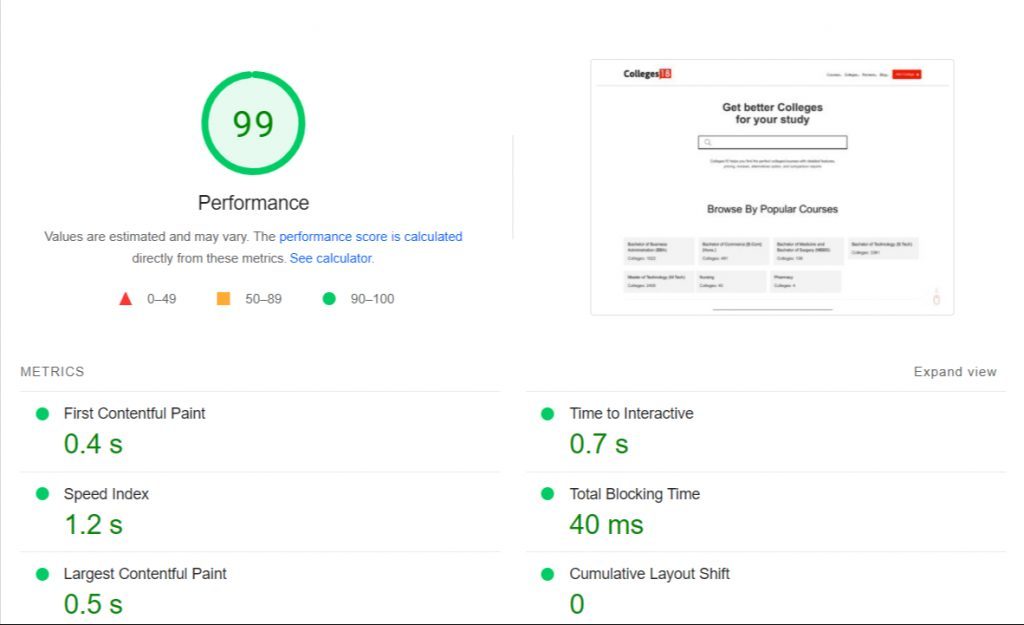Image resolution: width=1024 pixels, height=625 pixels.
Task: Click green dot beside Cumulative Layout Shift
Action: [548, 574]
